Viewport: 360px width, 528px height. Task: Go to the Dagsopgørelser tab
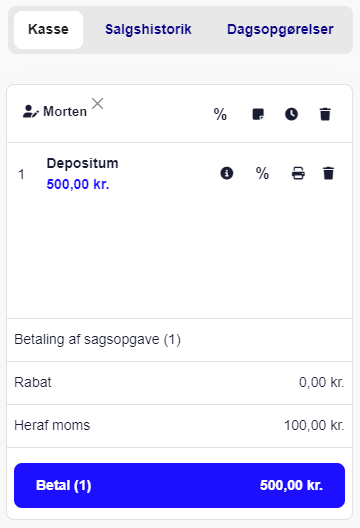click(x=280, y=30)
